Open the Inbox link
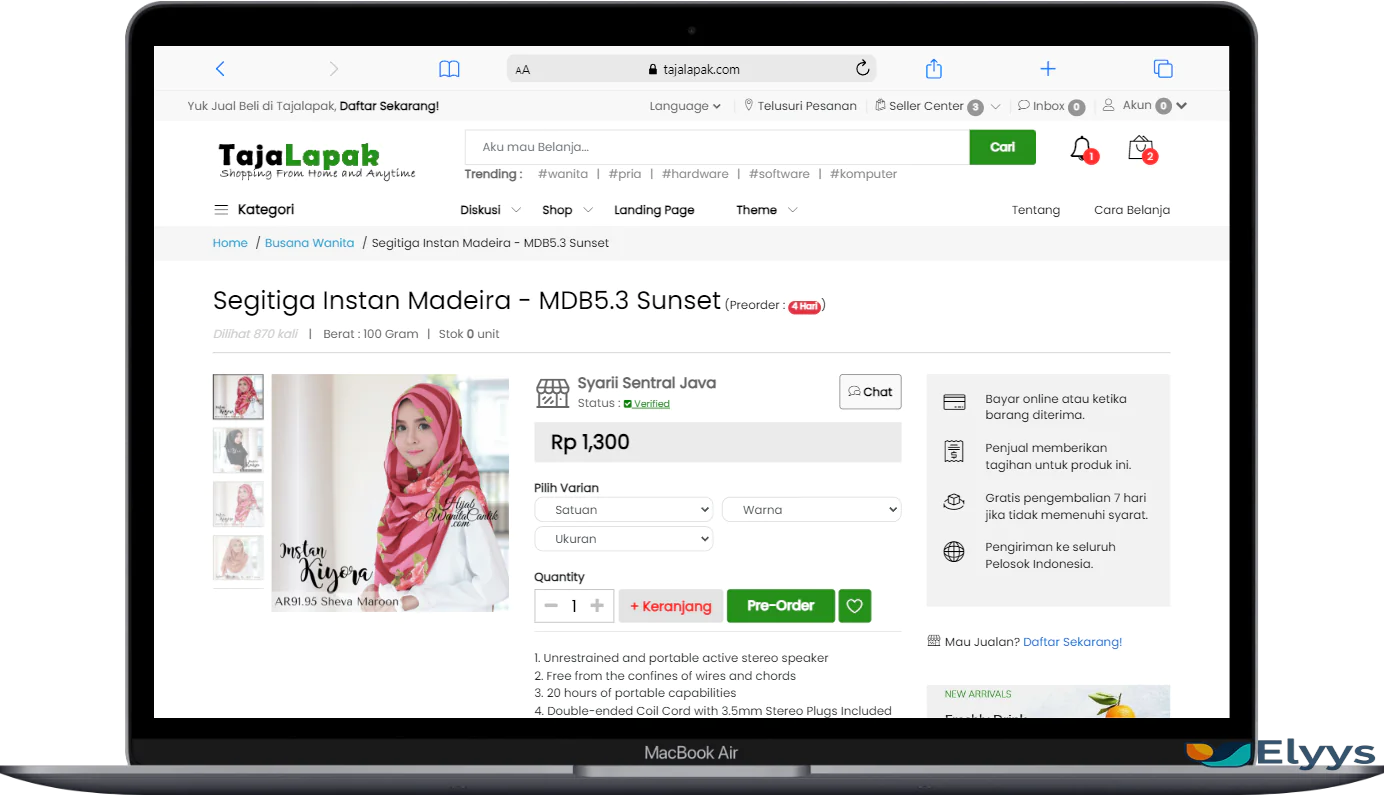Image resolution: width=1384 pixels, height=795 pixels. pos(1051,106)
